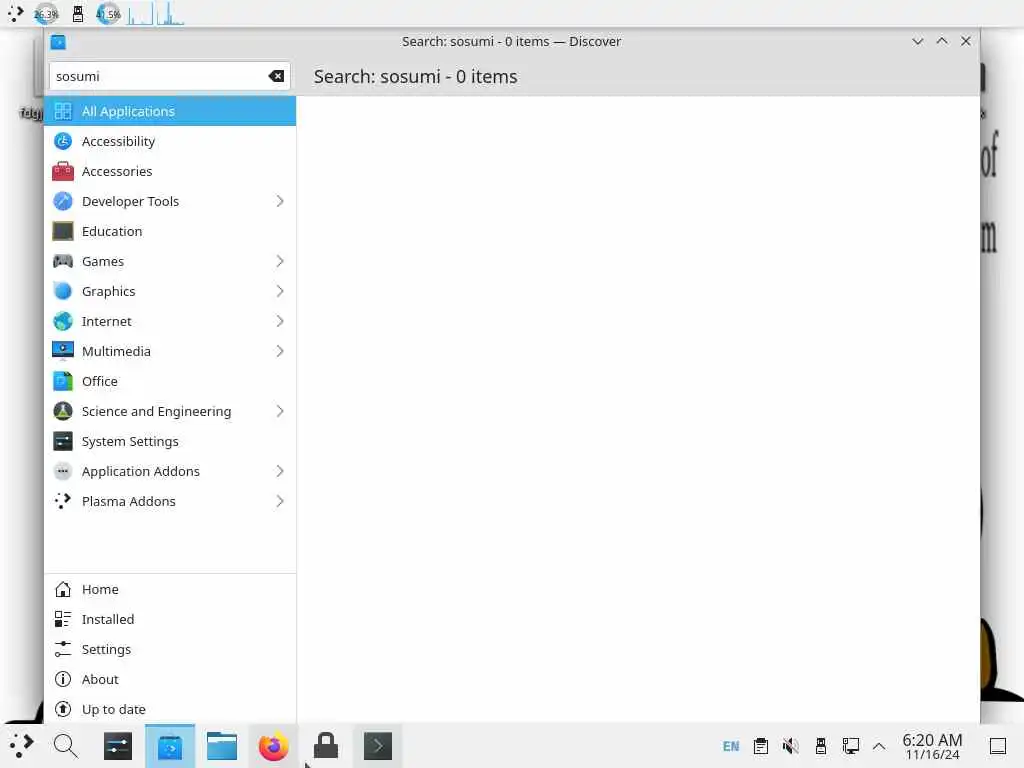Click the Office category label

pyautogui.click(x=100, y=381)
